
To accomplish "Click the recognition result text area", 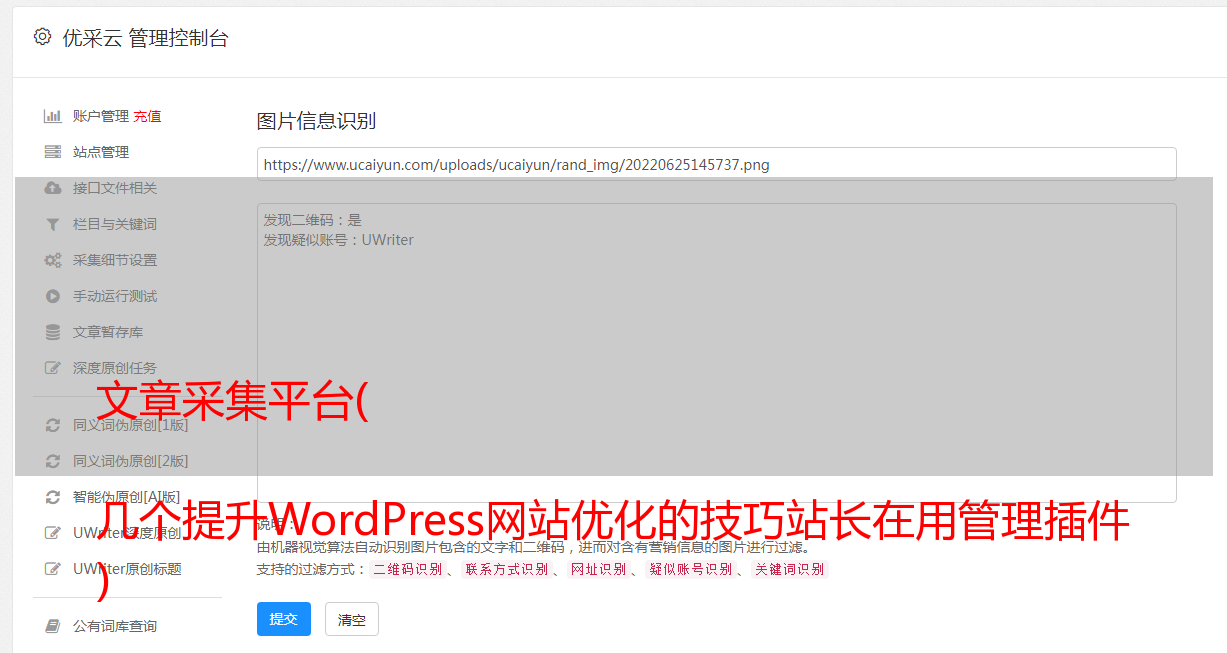I will coord(716,353).
